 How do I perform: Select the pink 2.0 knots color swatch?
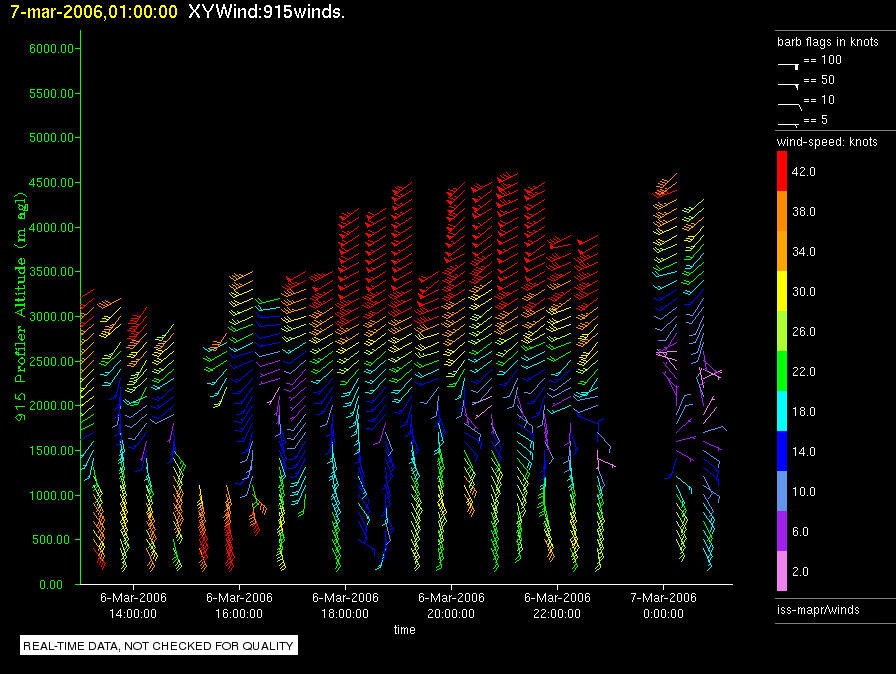tap(782, 572)
